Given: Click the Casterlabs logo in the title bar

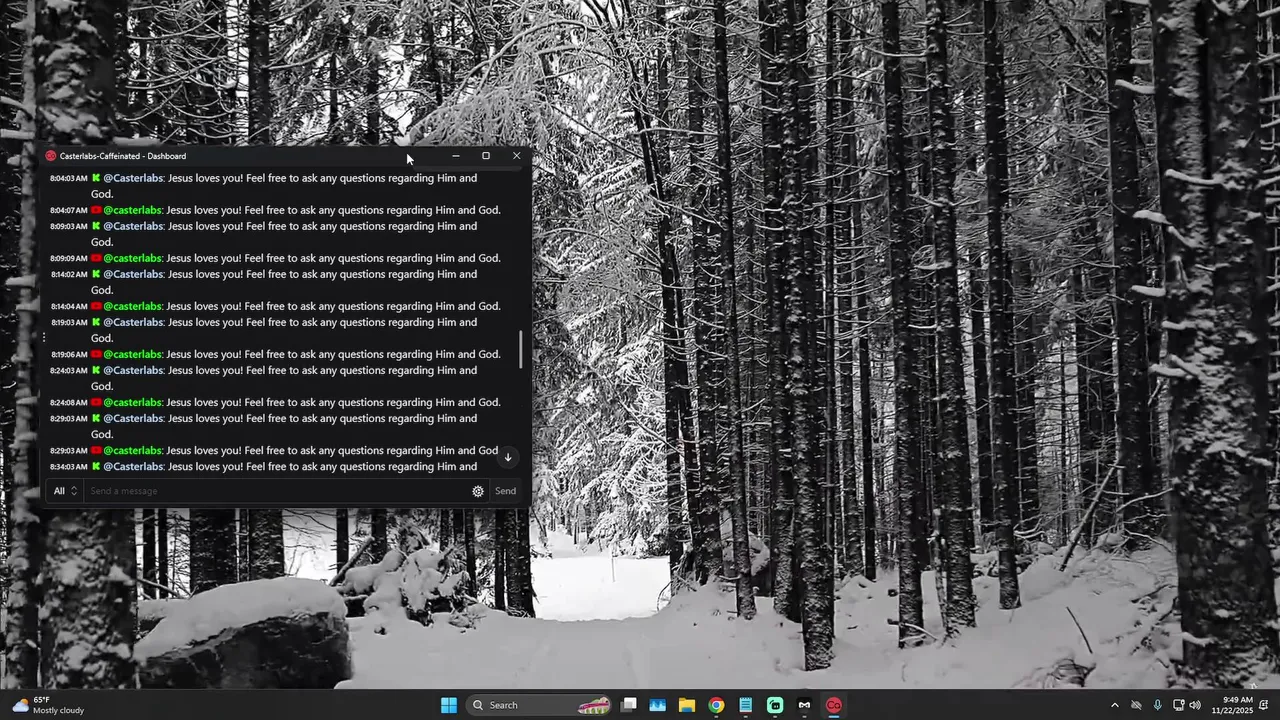Looking at the screenshot, I should tap(51, 156).
